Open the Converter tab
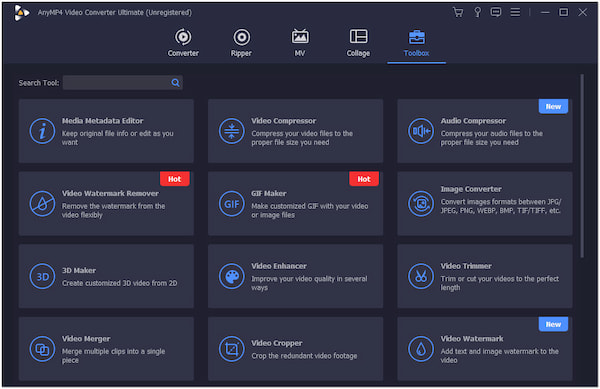This screenshot has height=389, width=600. pyautogui.click(x=183, y=43)
